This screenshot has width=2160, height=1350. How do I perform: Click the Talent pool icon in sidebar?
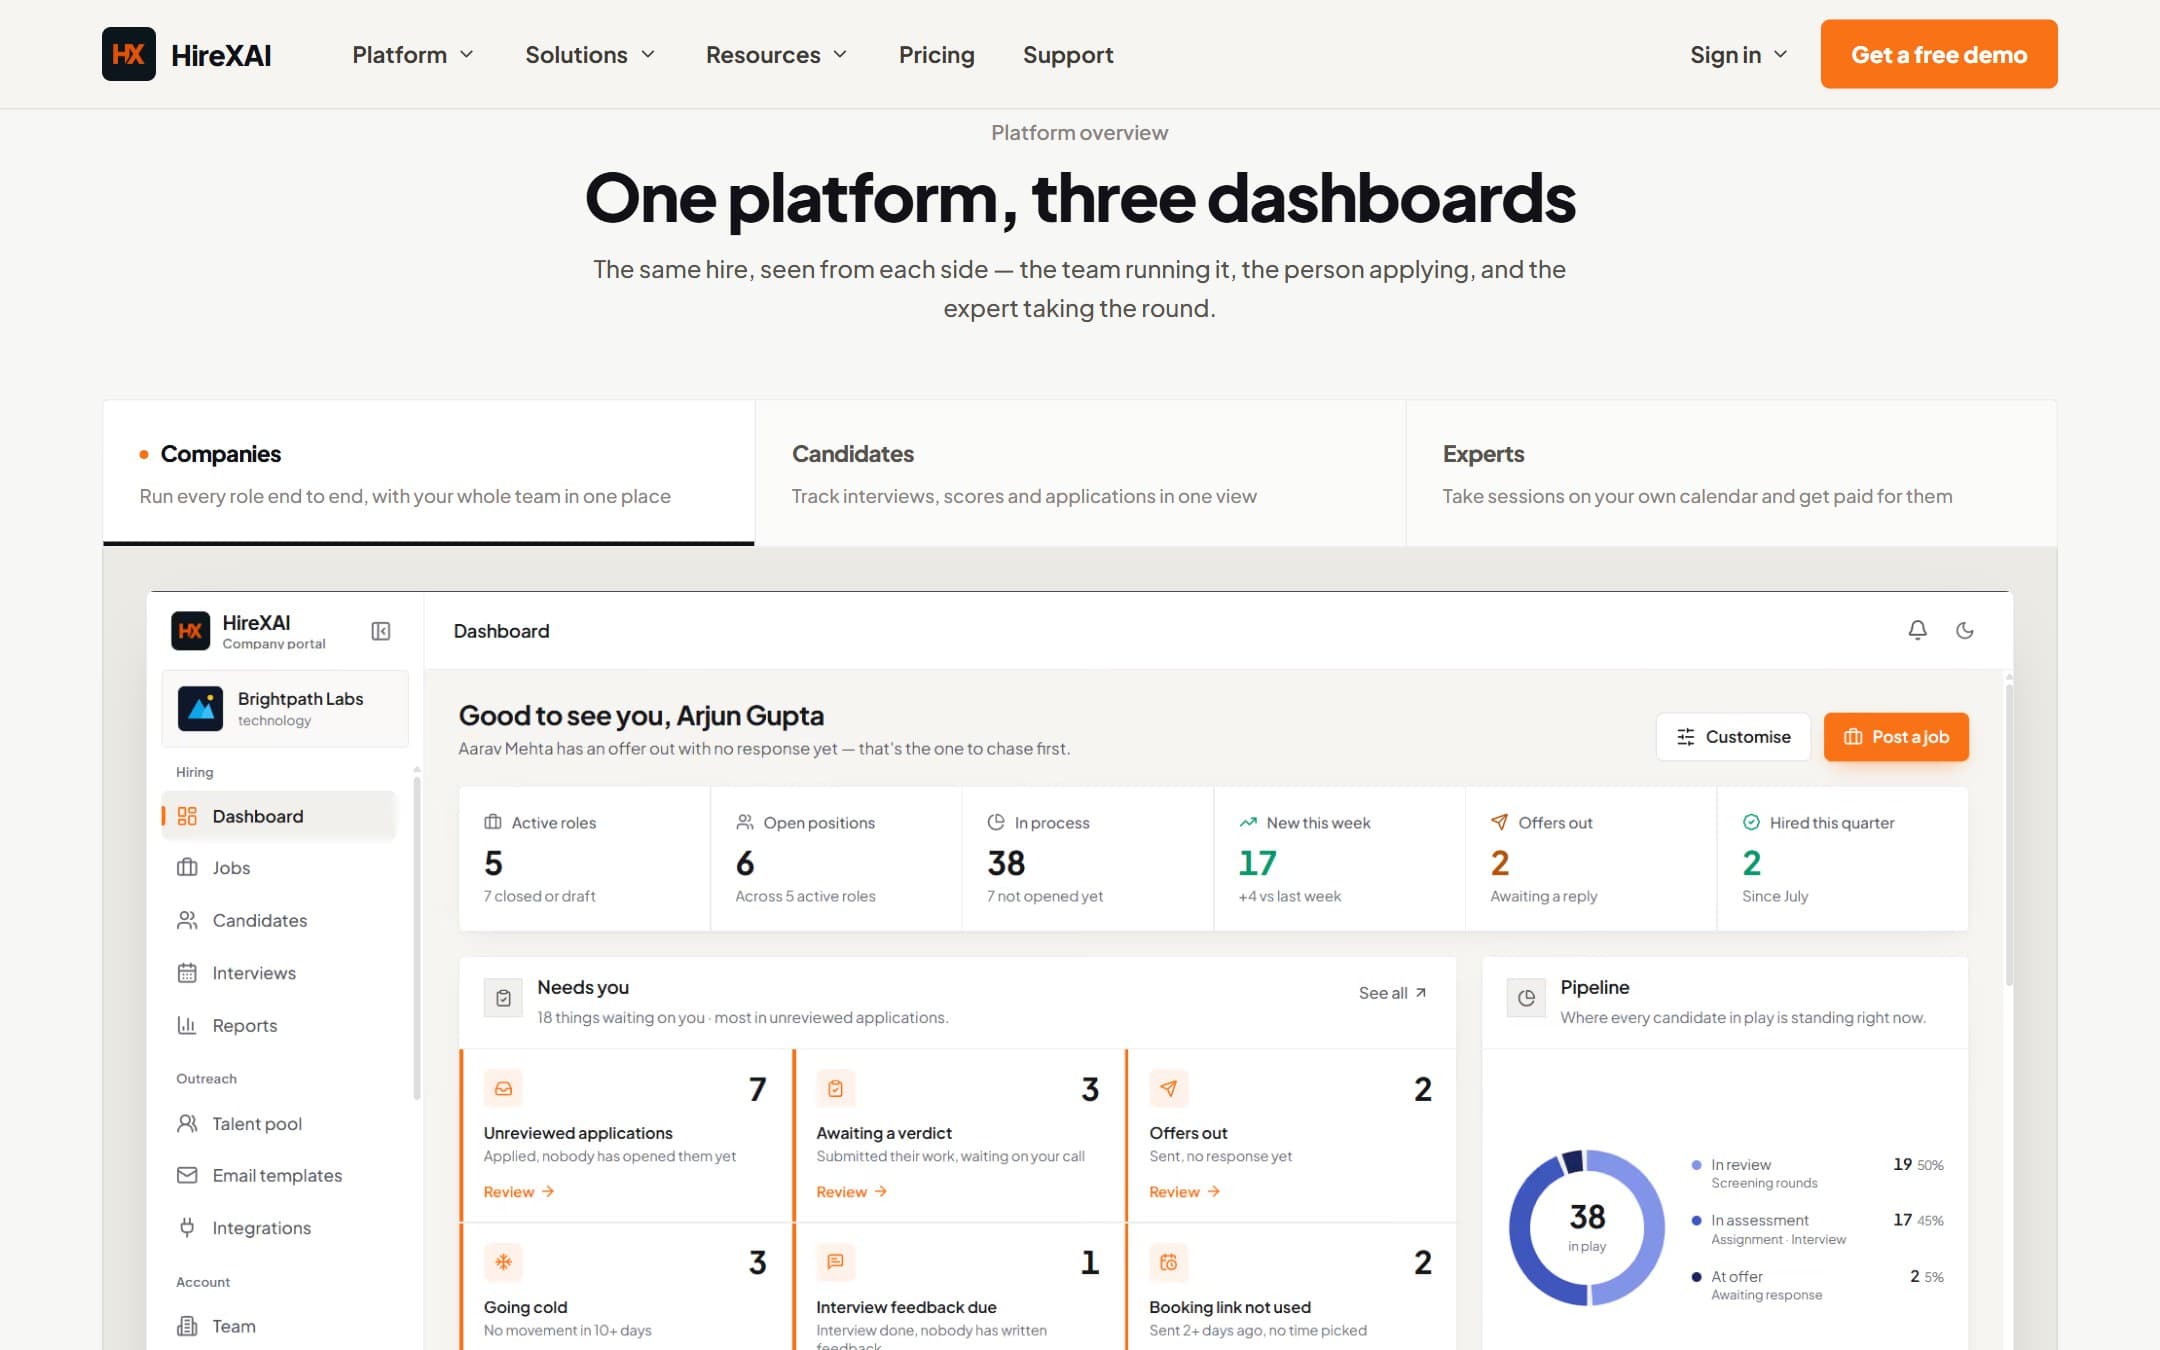pyautogui.click(x=187, y=1123)
